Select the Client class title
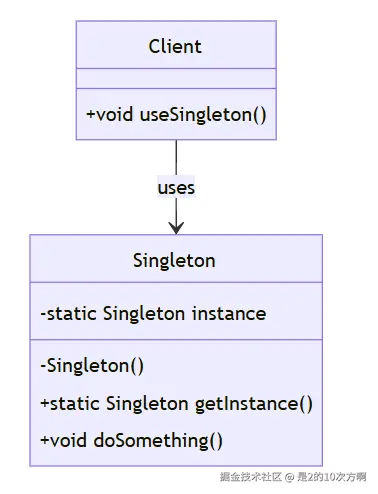 click(x=175, y=46)
